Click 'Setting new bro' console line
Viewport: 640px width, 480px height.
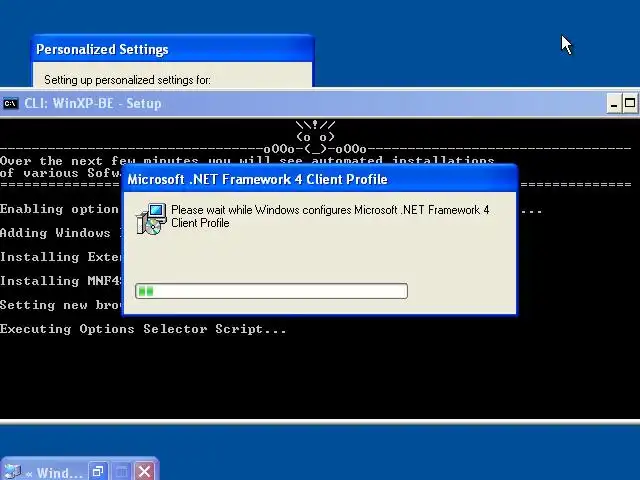click(61, 305)
